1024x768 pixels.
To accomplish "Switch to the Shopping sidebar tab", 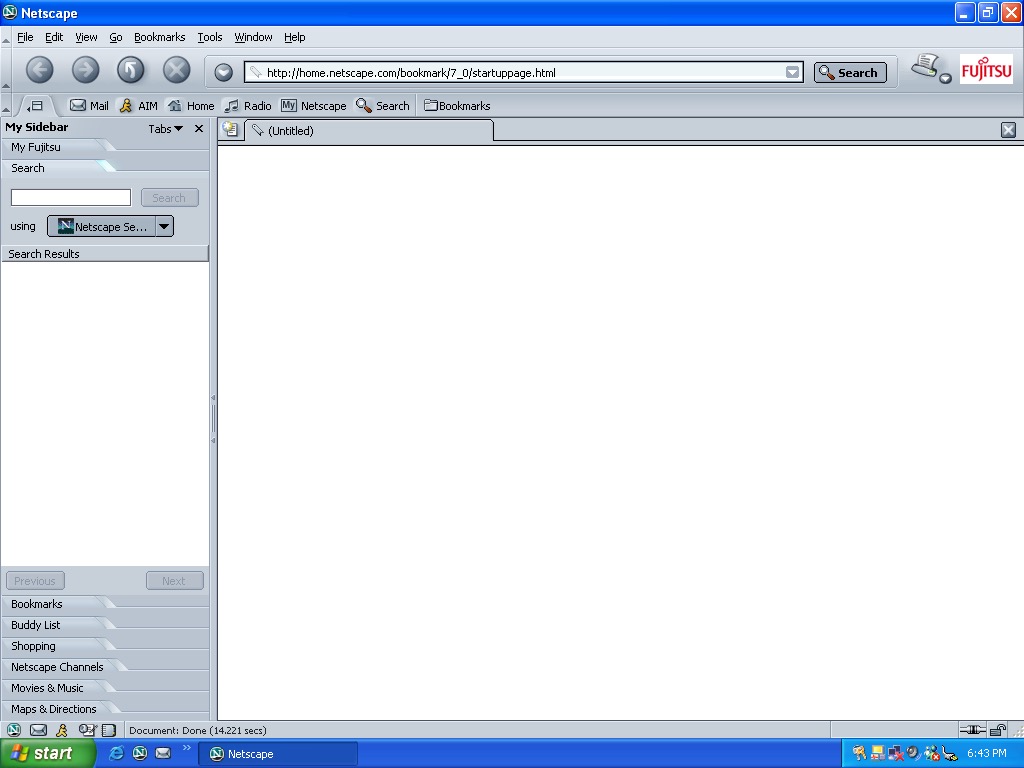I will pyautogui.click(x=33, y=646).
